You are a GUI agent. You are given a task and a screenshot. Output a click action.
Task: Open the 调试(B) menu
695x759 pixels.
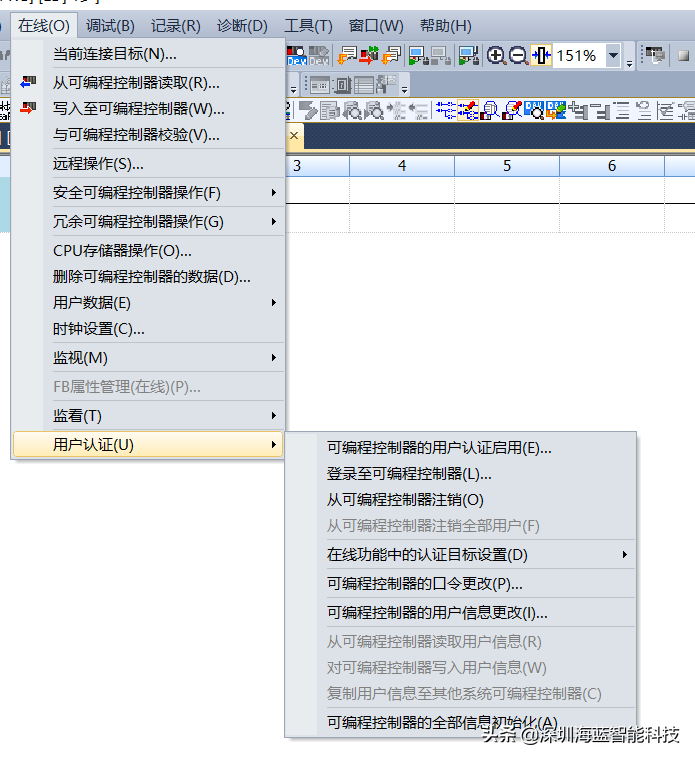click(110, 26)
